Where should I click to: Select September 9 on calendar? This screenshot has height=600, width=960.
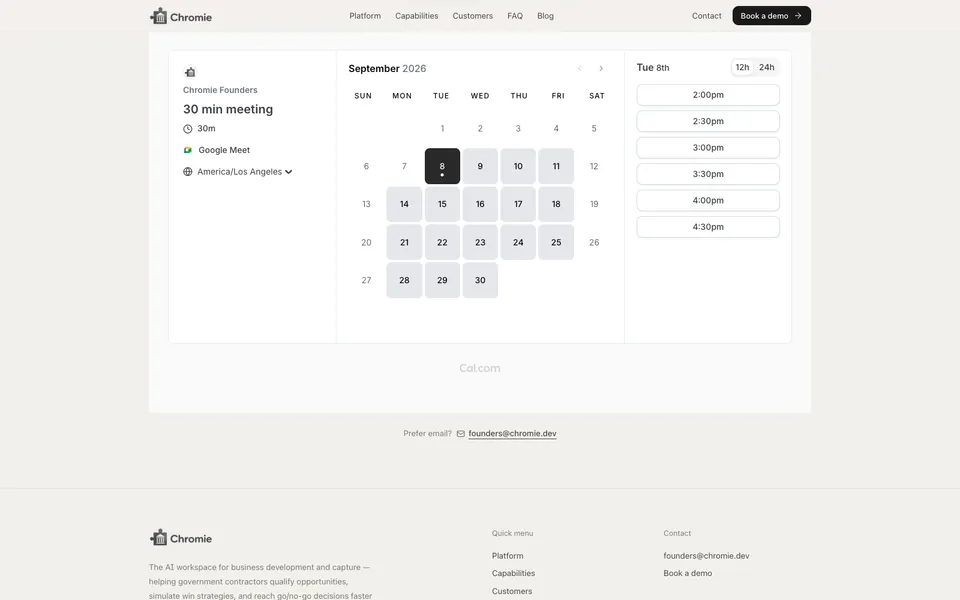click(x=480, y=166)
